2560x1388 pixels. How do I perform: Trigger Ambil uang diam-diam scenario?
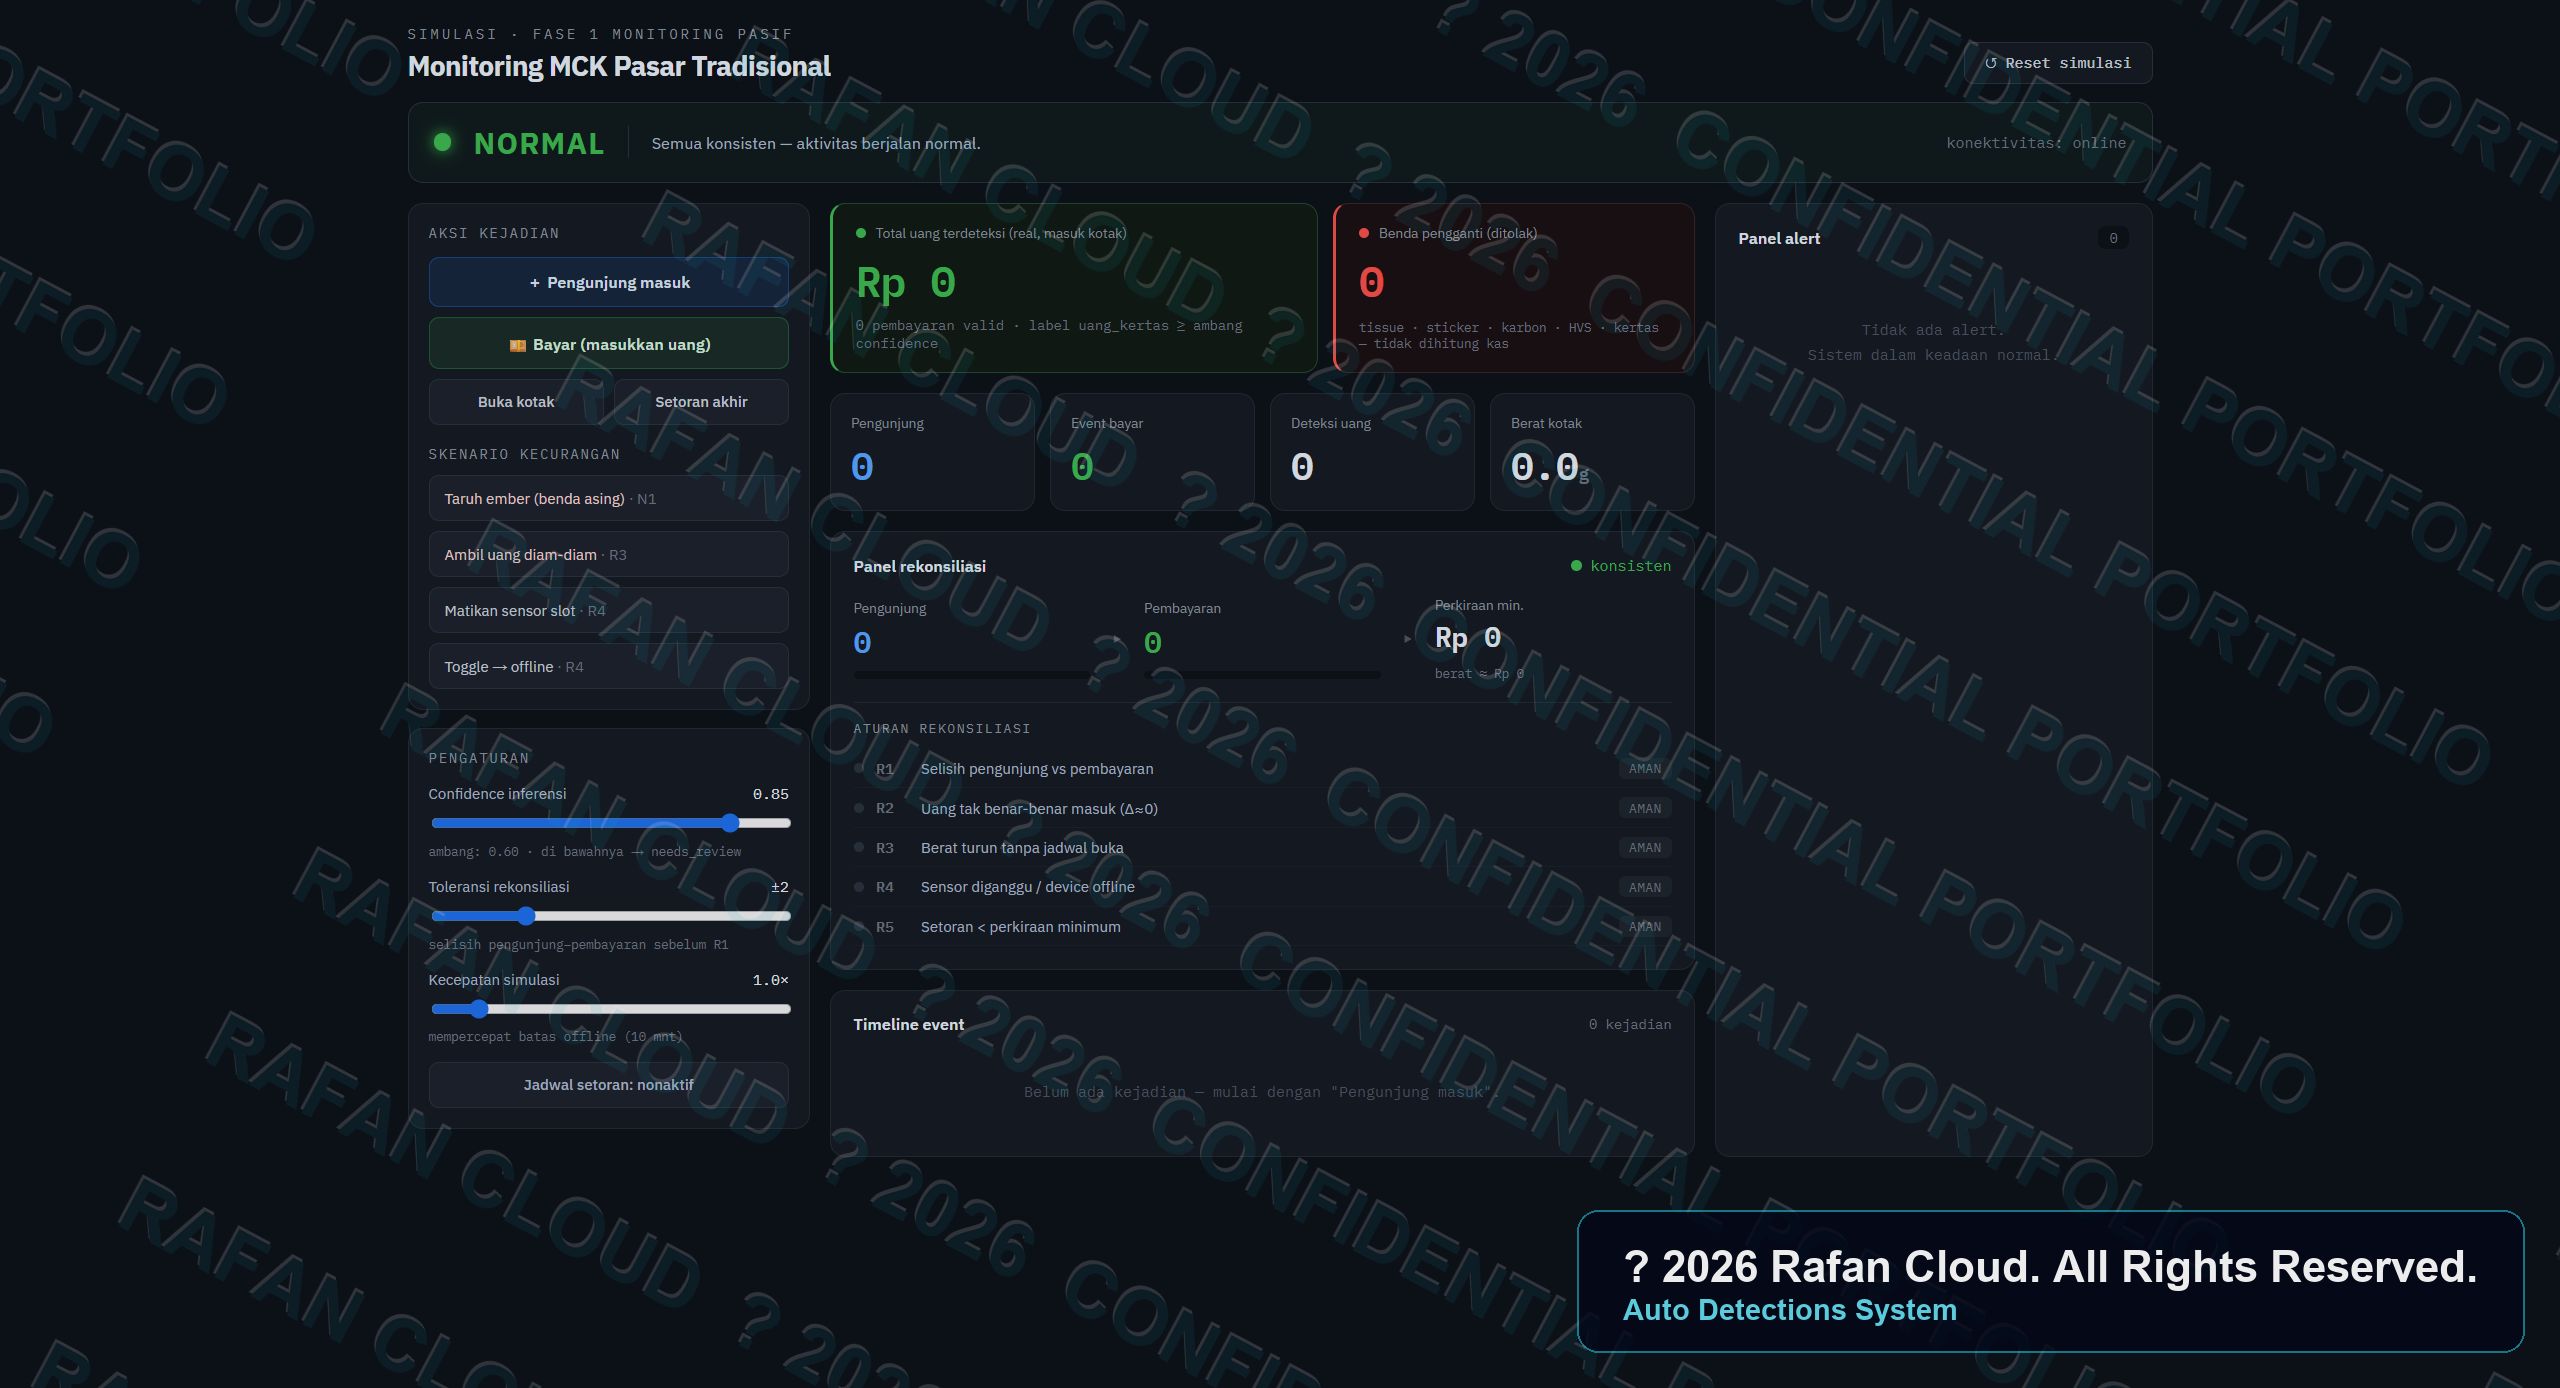609,555
